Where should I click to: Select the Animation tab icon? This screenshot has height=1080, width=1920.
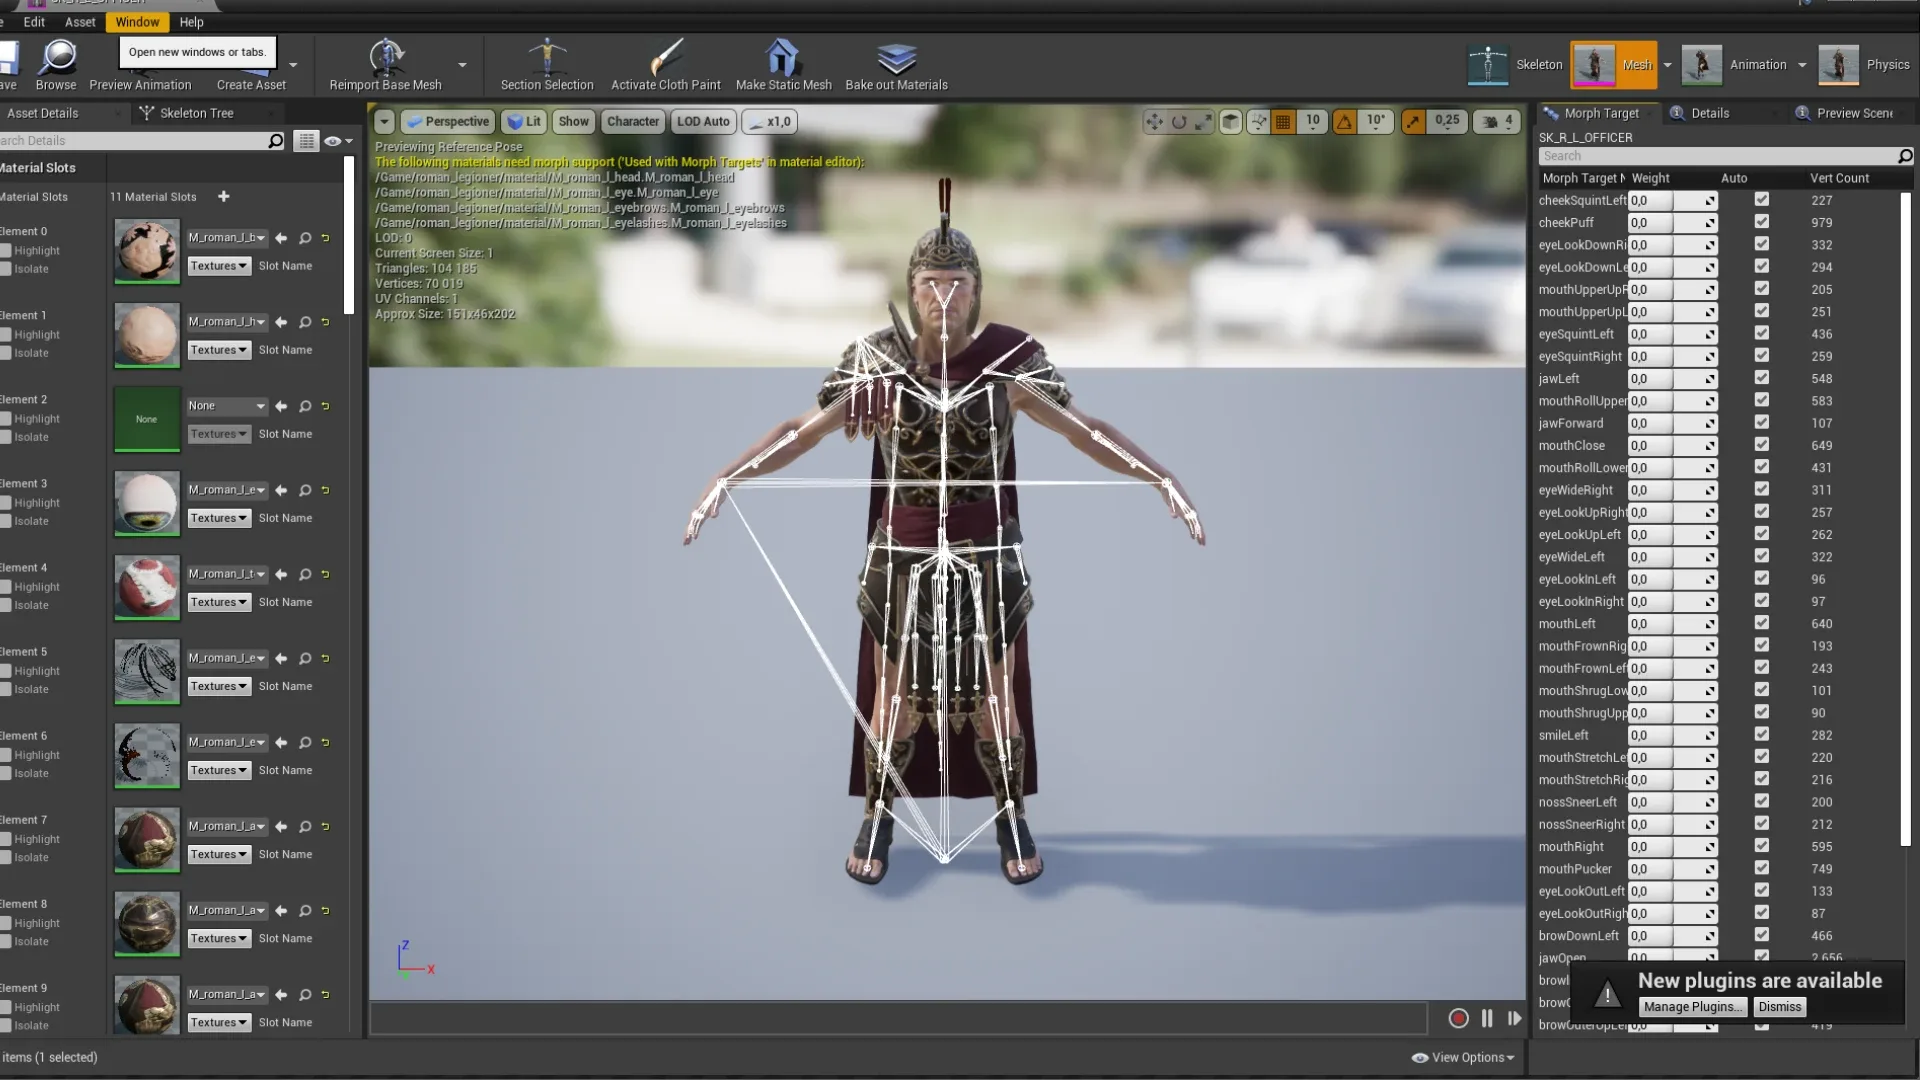1702,63
